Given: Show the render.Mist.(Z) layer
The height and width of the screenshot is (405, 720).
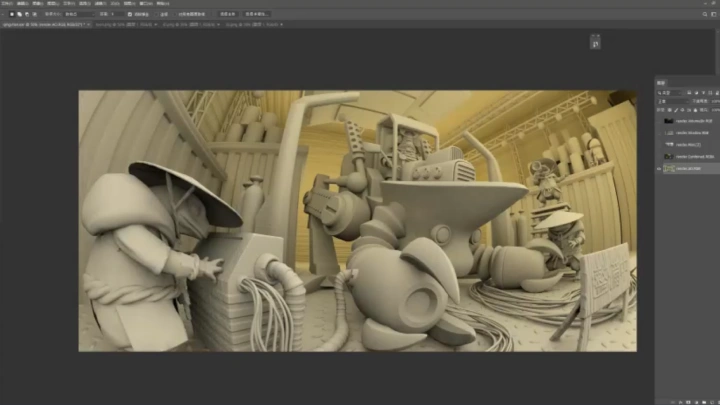Looking at the screenshot, I should (659, 145).
